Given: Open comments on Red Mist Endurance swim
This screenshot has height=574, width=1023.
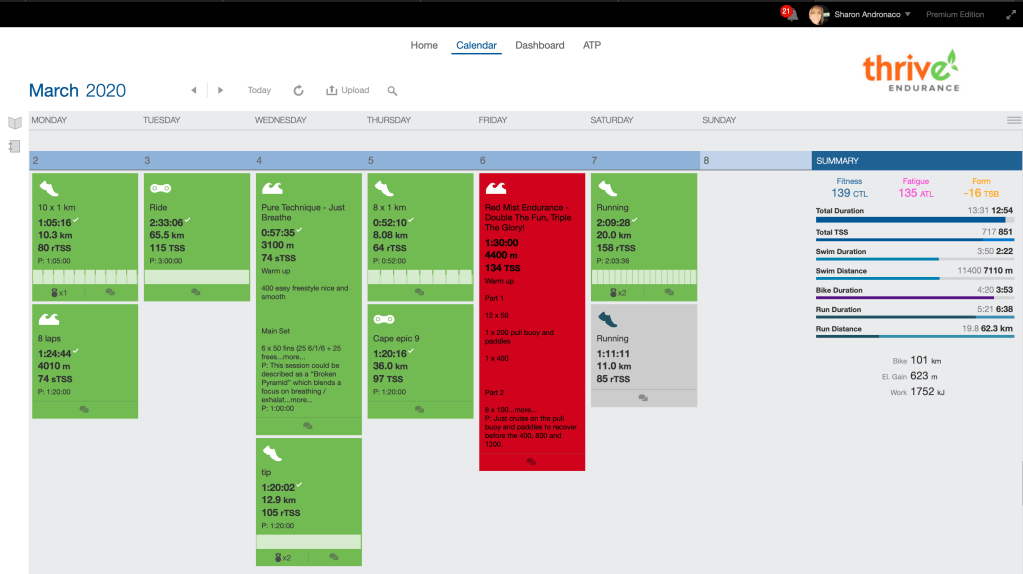Looking at the screenshot, I should pos(531,462).
